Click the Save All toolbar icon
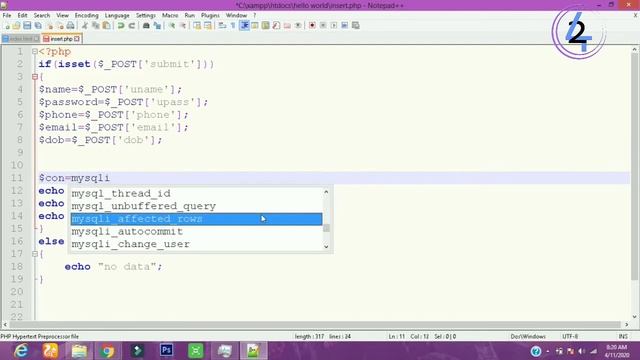This screenshot has width=640, height=360. point(38,26)
